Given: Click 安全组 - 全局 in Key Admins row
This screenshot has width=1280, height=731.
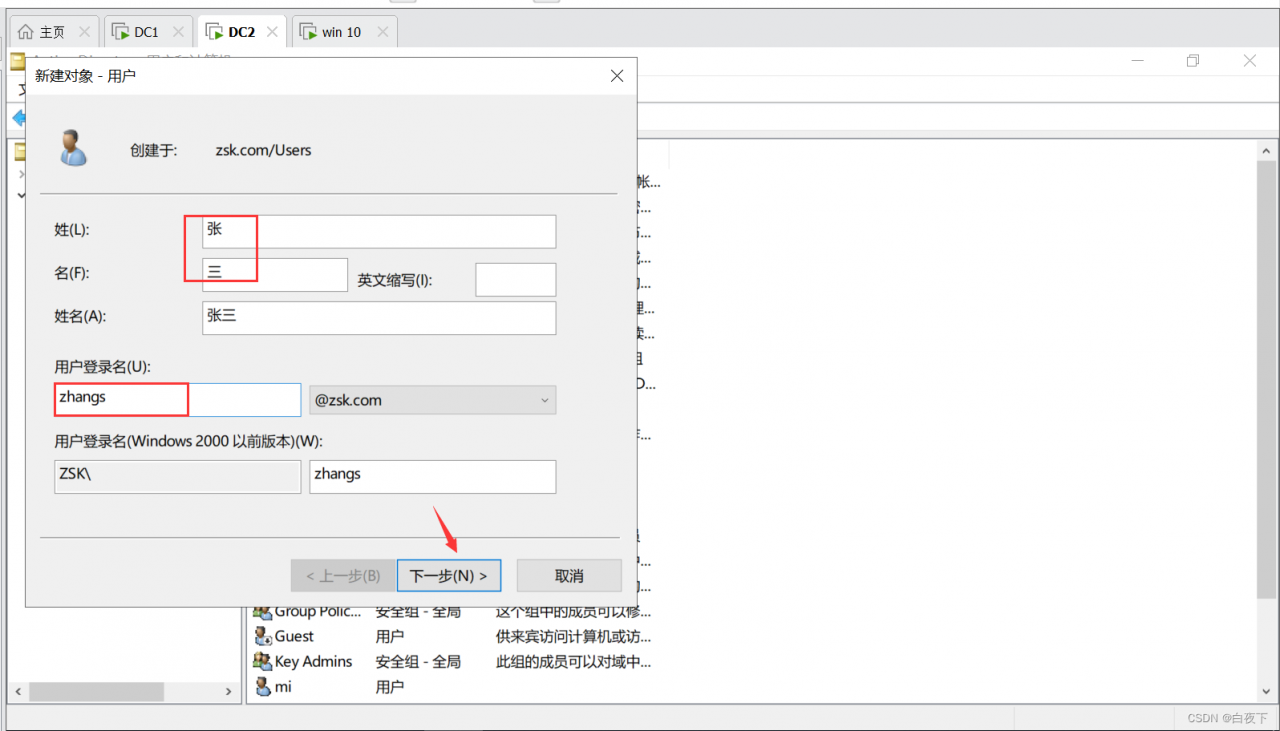Looking at the screenshot, I should 418,661.
